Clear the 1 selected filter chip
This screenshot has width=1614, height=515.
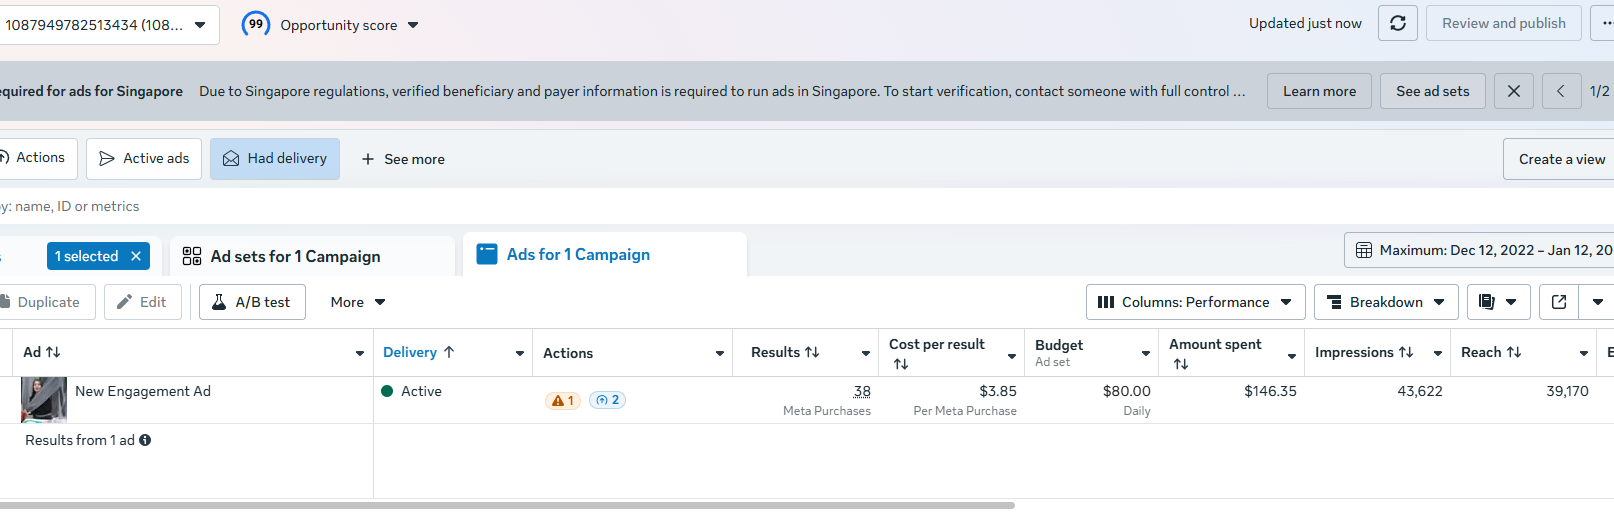coord(136,256)
